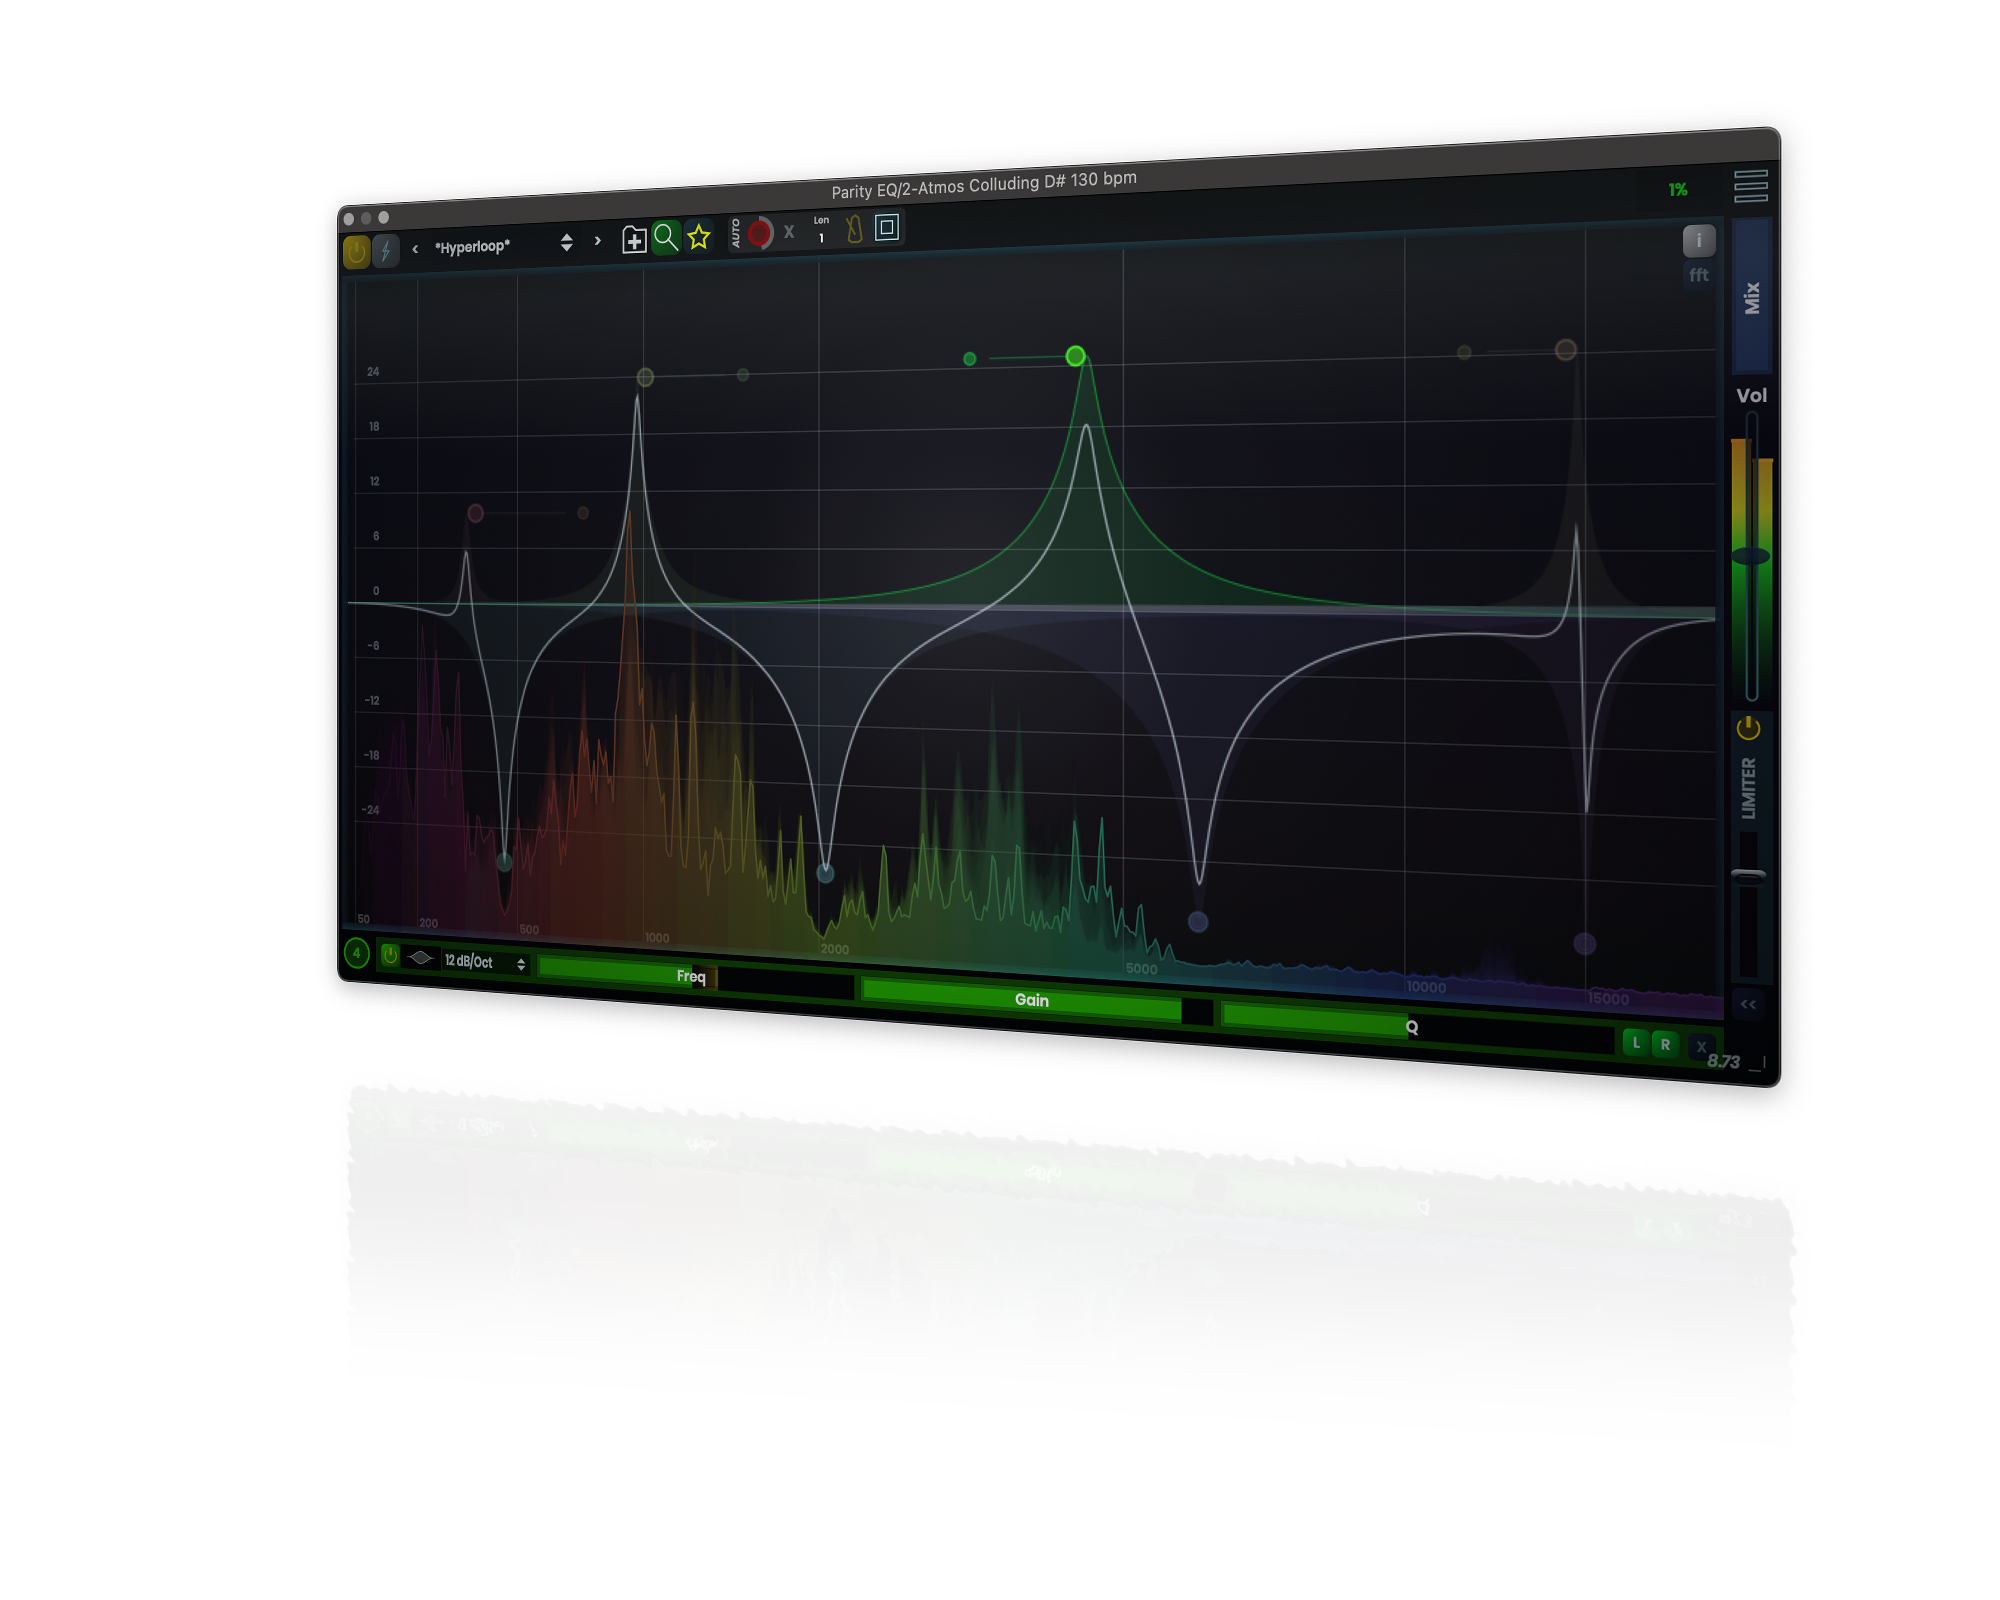Toggle the L channel button
Image resolution: width=2000 pixels, height=1600 pixels.
[x=1636, y=1042]
